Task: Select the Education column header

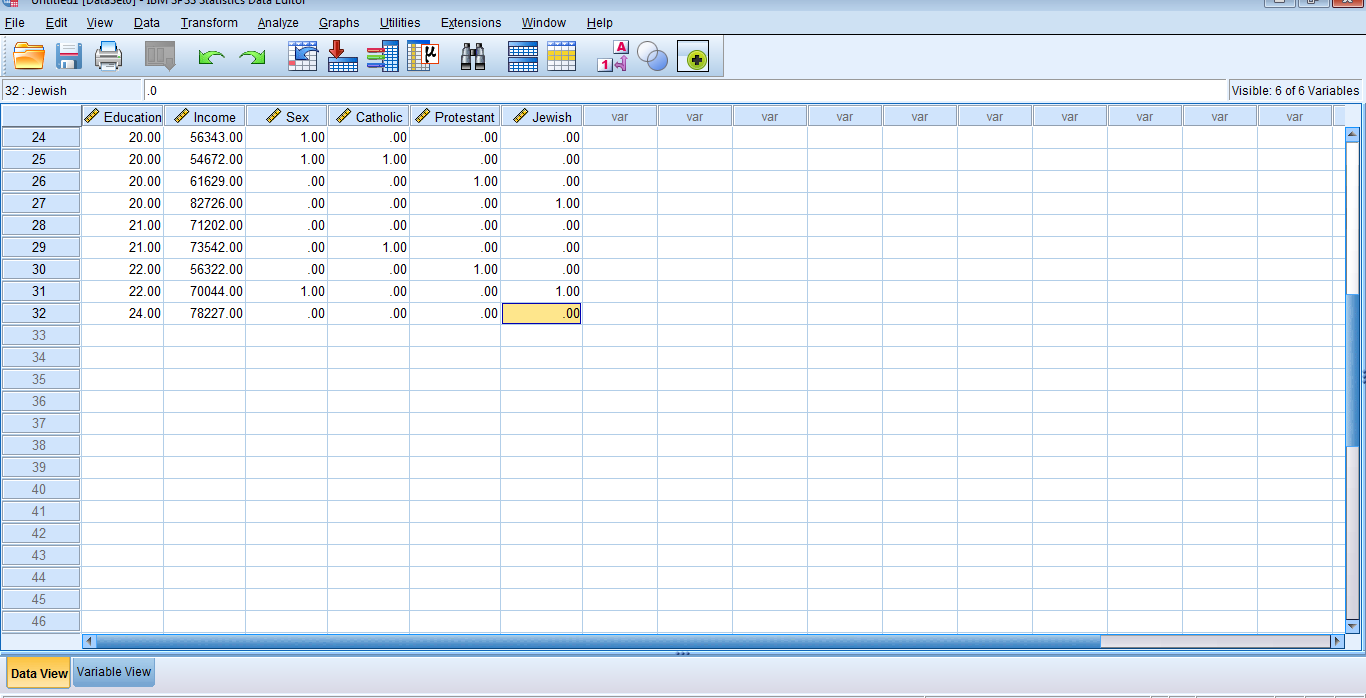Action: [x=122, y=116]
